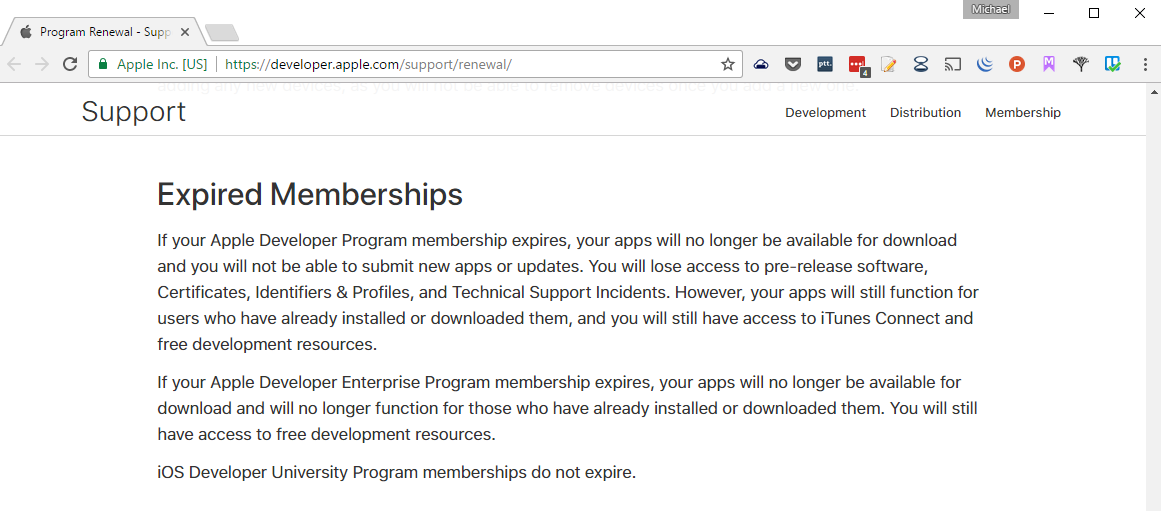Click the notepad-and-pencil extension icon

point(889,64)
